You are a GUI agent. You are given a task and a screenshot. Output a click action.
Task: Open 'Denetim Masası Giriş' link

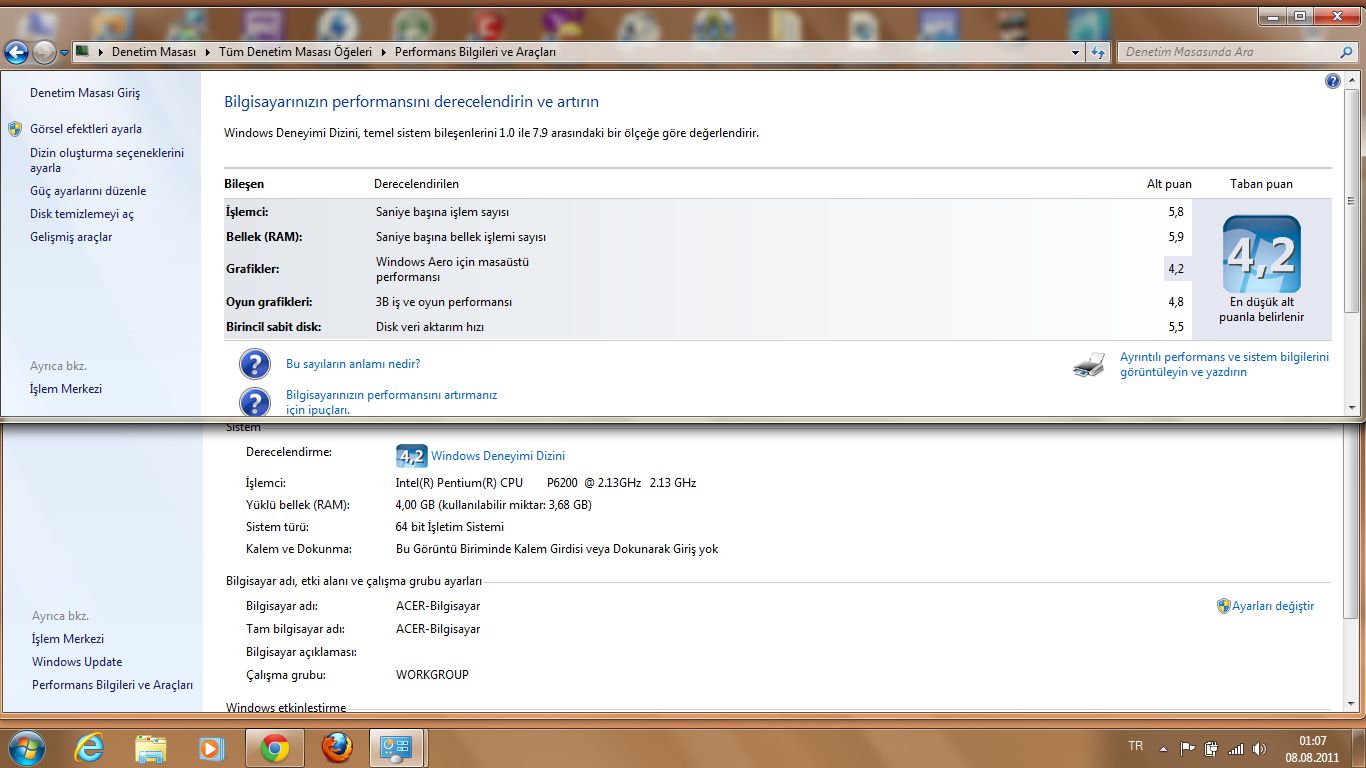click(85, 93)
